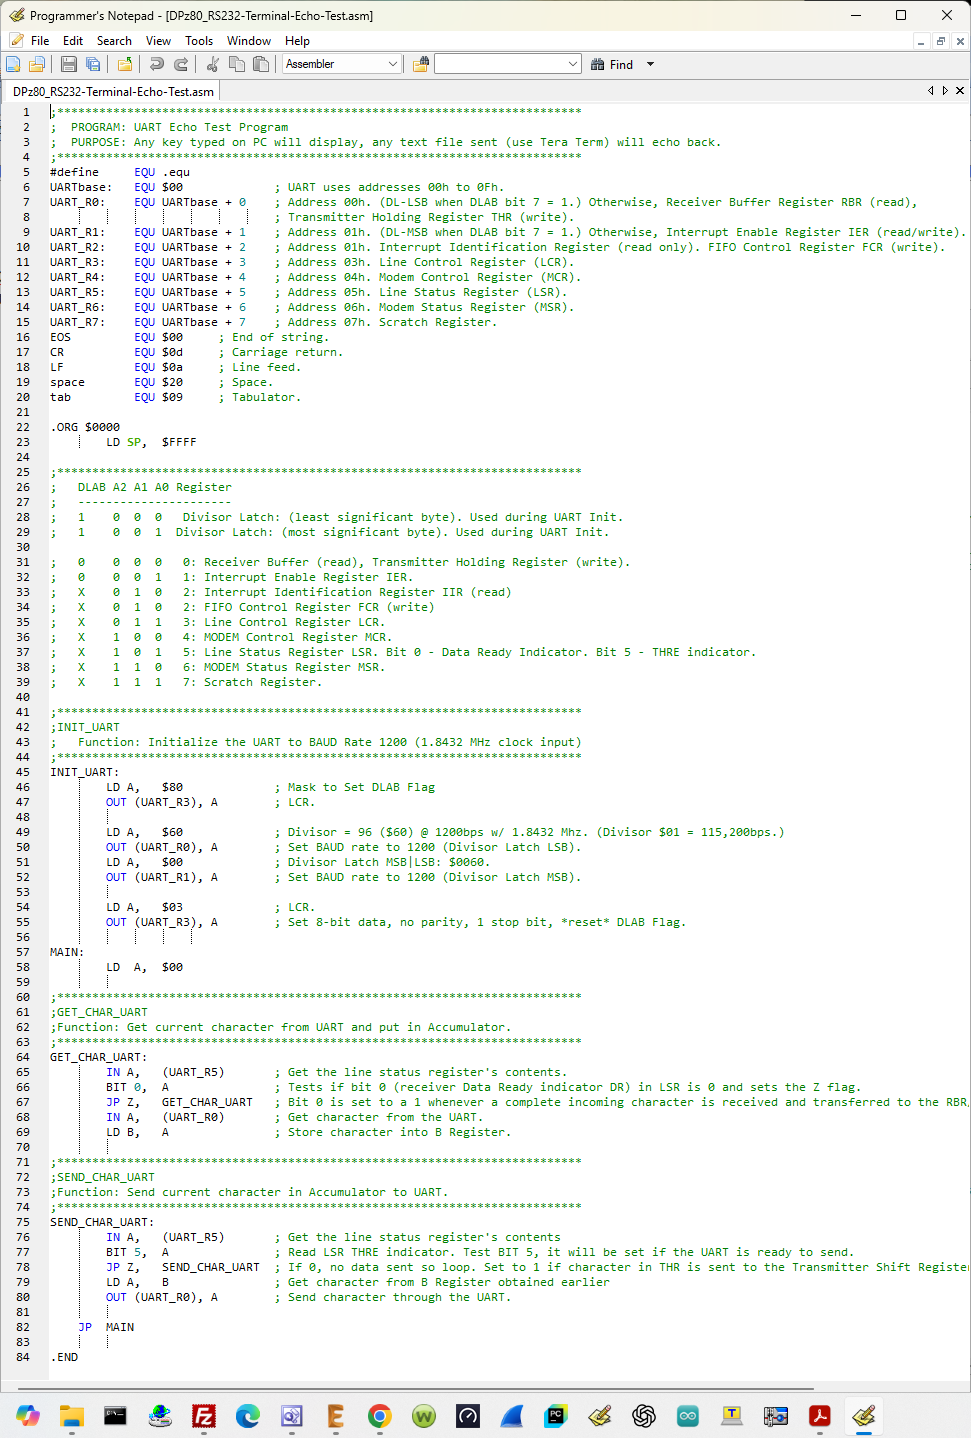Open the Assembler language scheme dropdown
Image resolution: width=971 pixels, height=1438 pixels.
click(392, 64)
